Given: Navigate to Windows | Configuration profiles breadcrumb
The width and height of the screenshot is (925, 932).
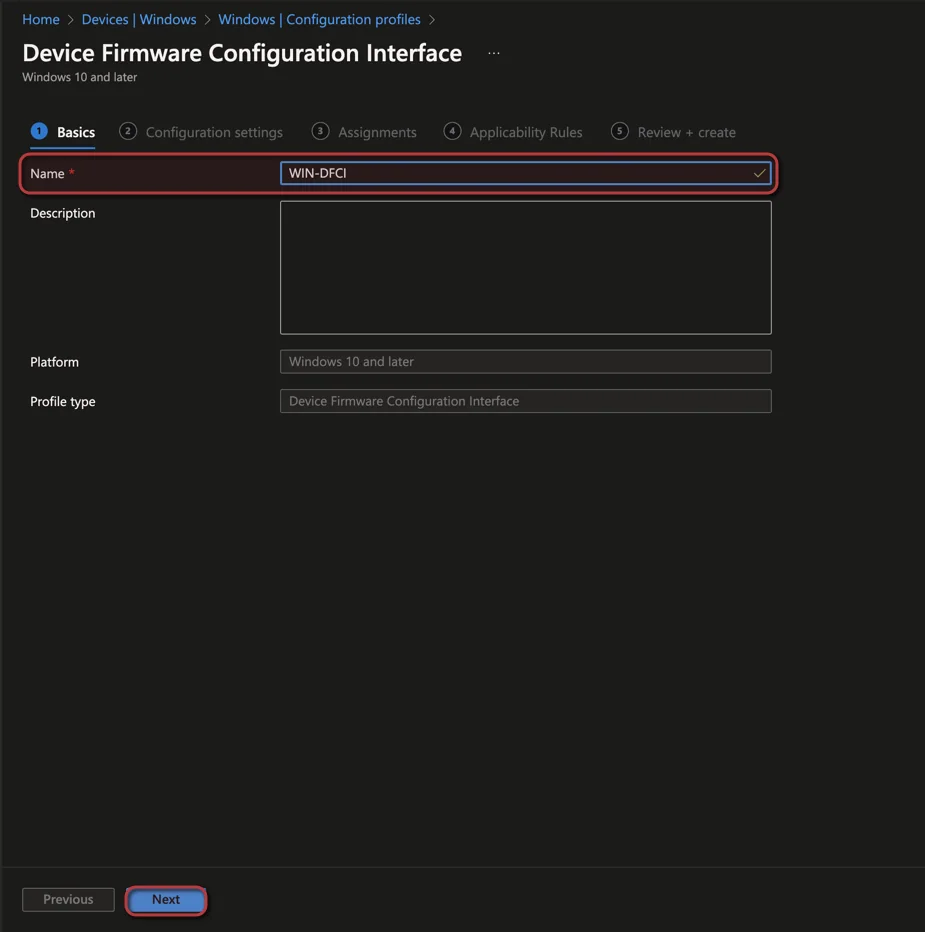Looking at the screenshot, I should 319,20.
